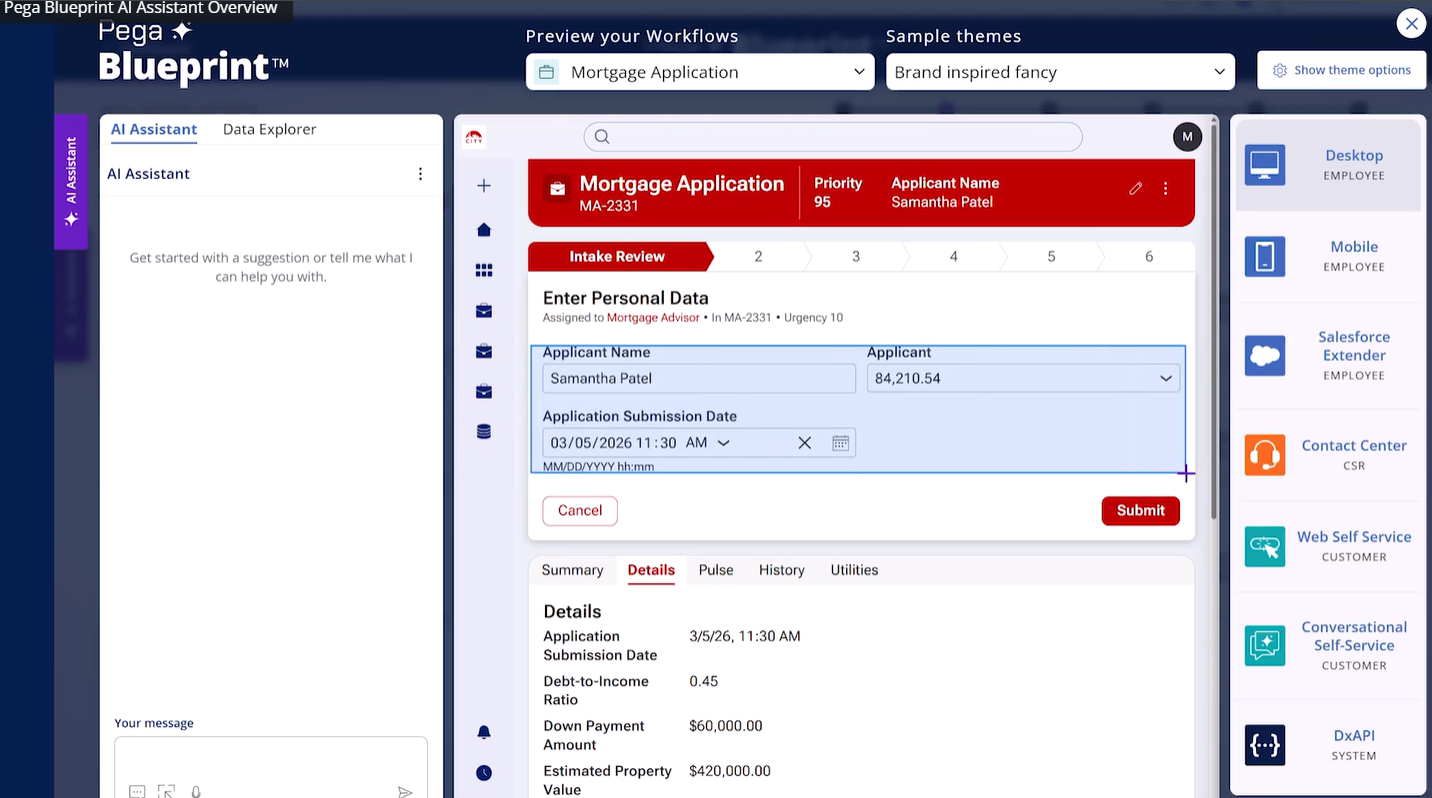1432x798 pixels.
Task: Click the $60,000.00 down payment value
Action: click(726, 726)
